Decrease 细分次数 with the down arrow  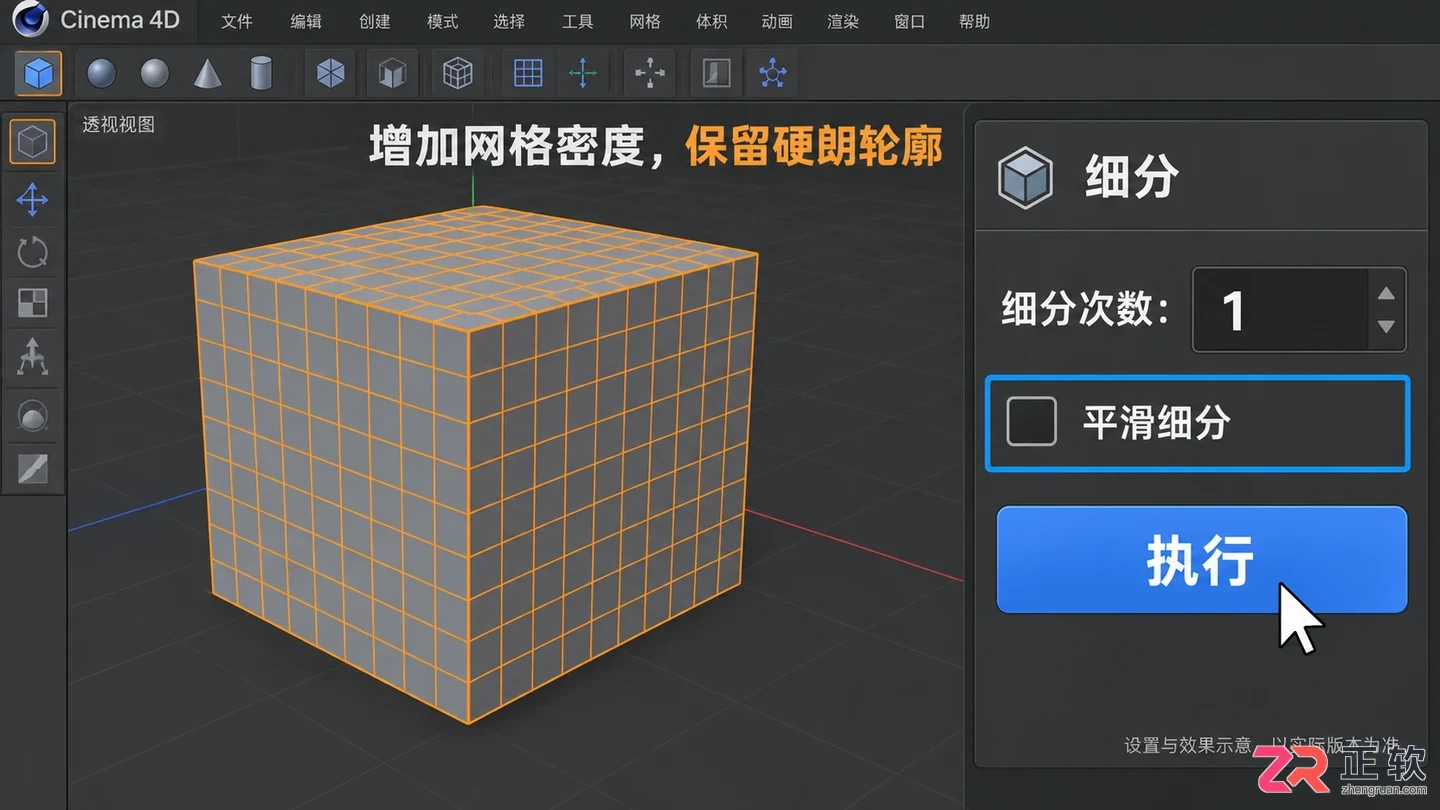[1386, 327]
